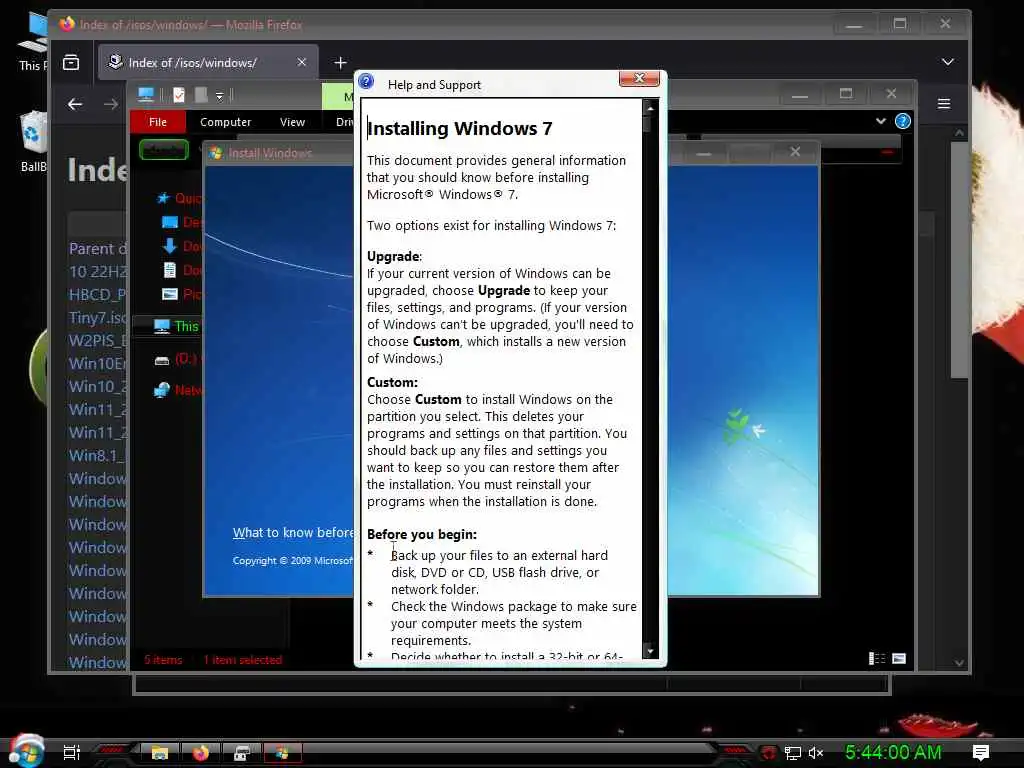The width and height of the screenshot is (1024, 768).
Task: Click the Windows setup taskbar button
Action: click(282, 753)
